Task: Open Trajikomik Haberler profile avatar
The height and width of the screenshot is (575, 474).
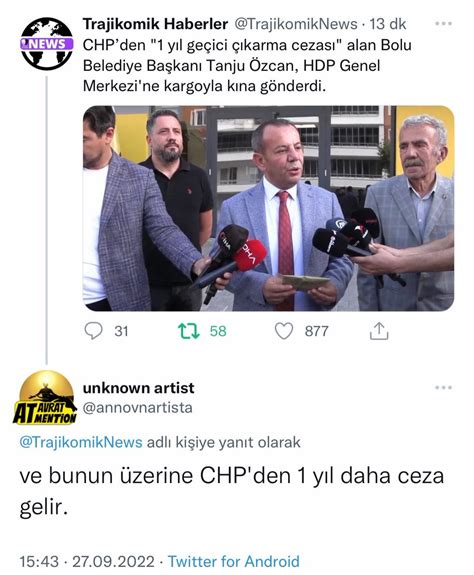Action: (x=47, y=44)
